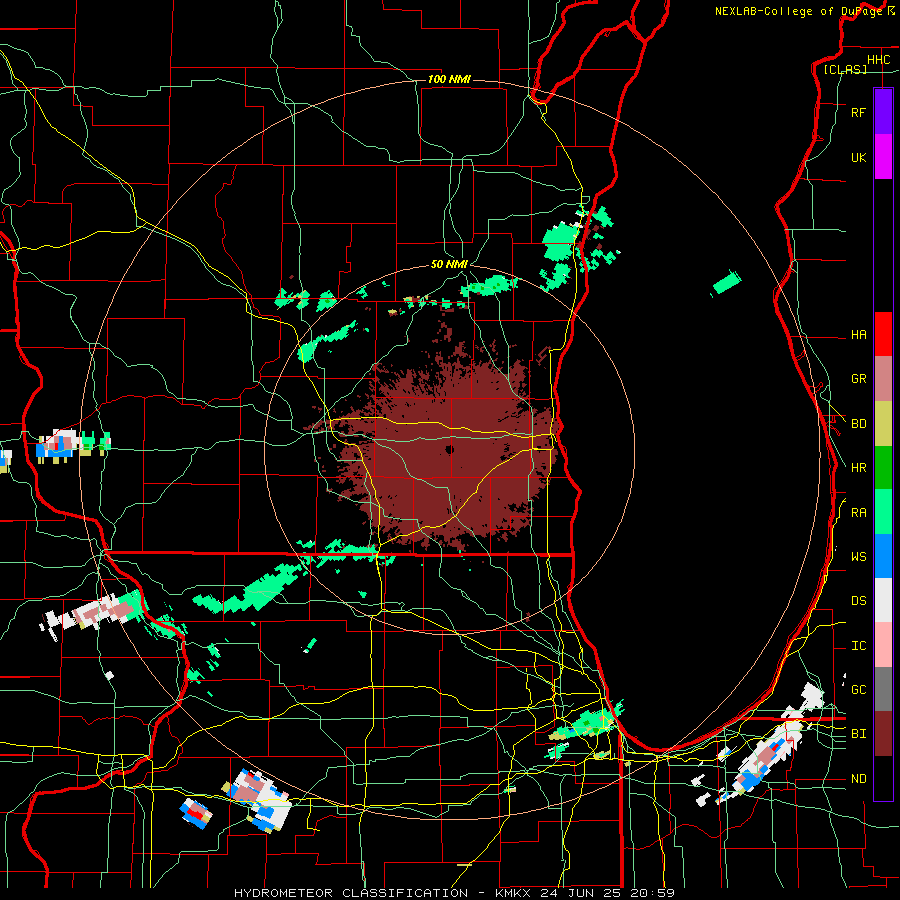Click the '24 JUN 25 20:59' timestamp
900x900 pixels.
click(x=607, y=893)
